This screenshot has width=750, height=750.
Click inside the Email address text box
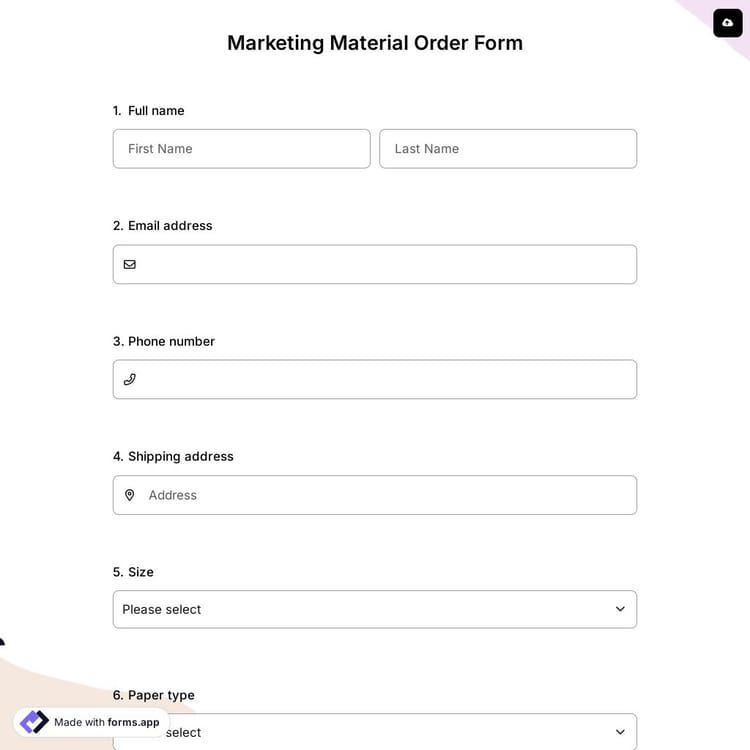(x=385, y=265)
